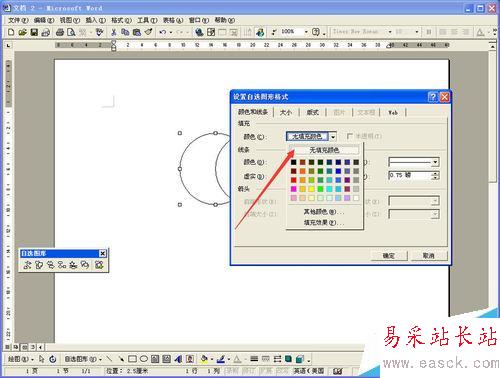The image size is (500, 378).
Task: Click the line weight 0.75 磅 field
Action: [410, 175]
